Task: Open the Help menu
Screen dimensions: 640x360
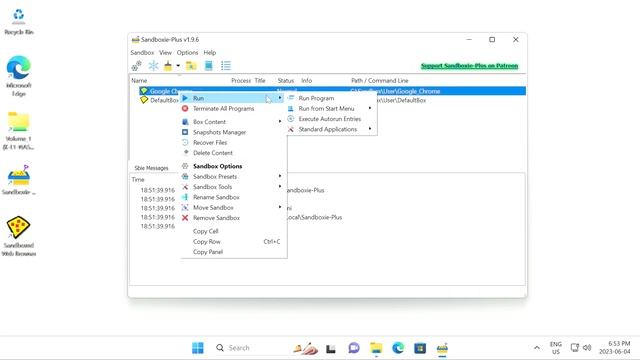Action: coord(210,53)
